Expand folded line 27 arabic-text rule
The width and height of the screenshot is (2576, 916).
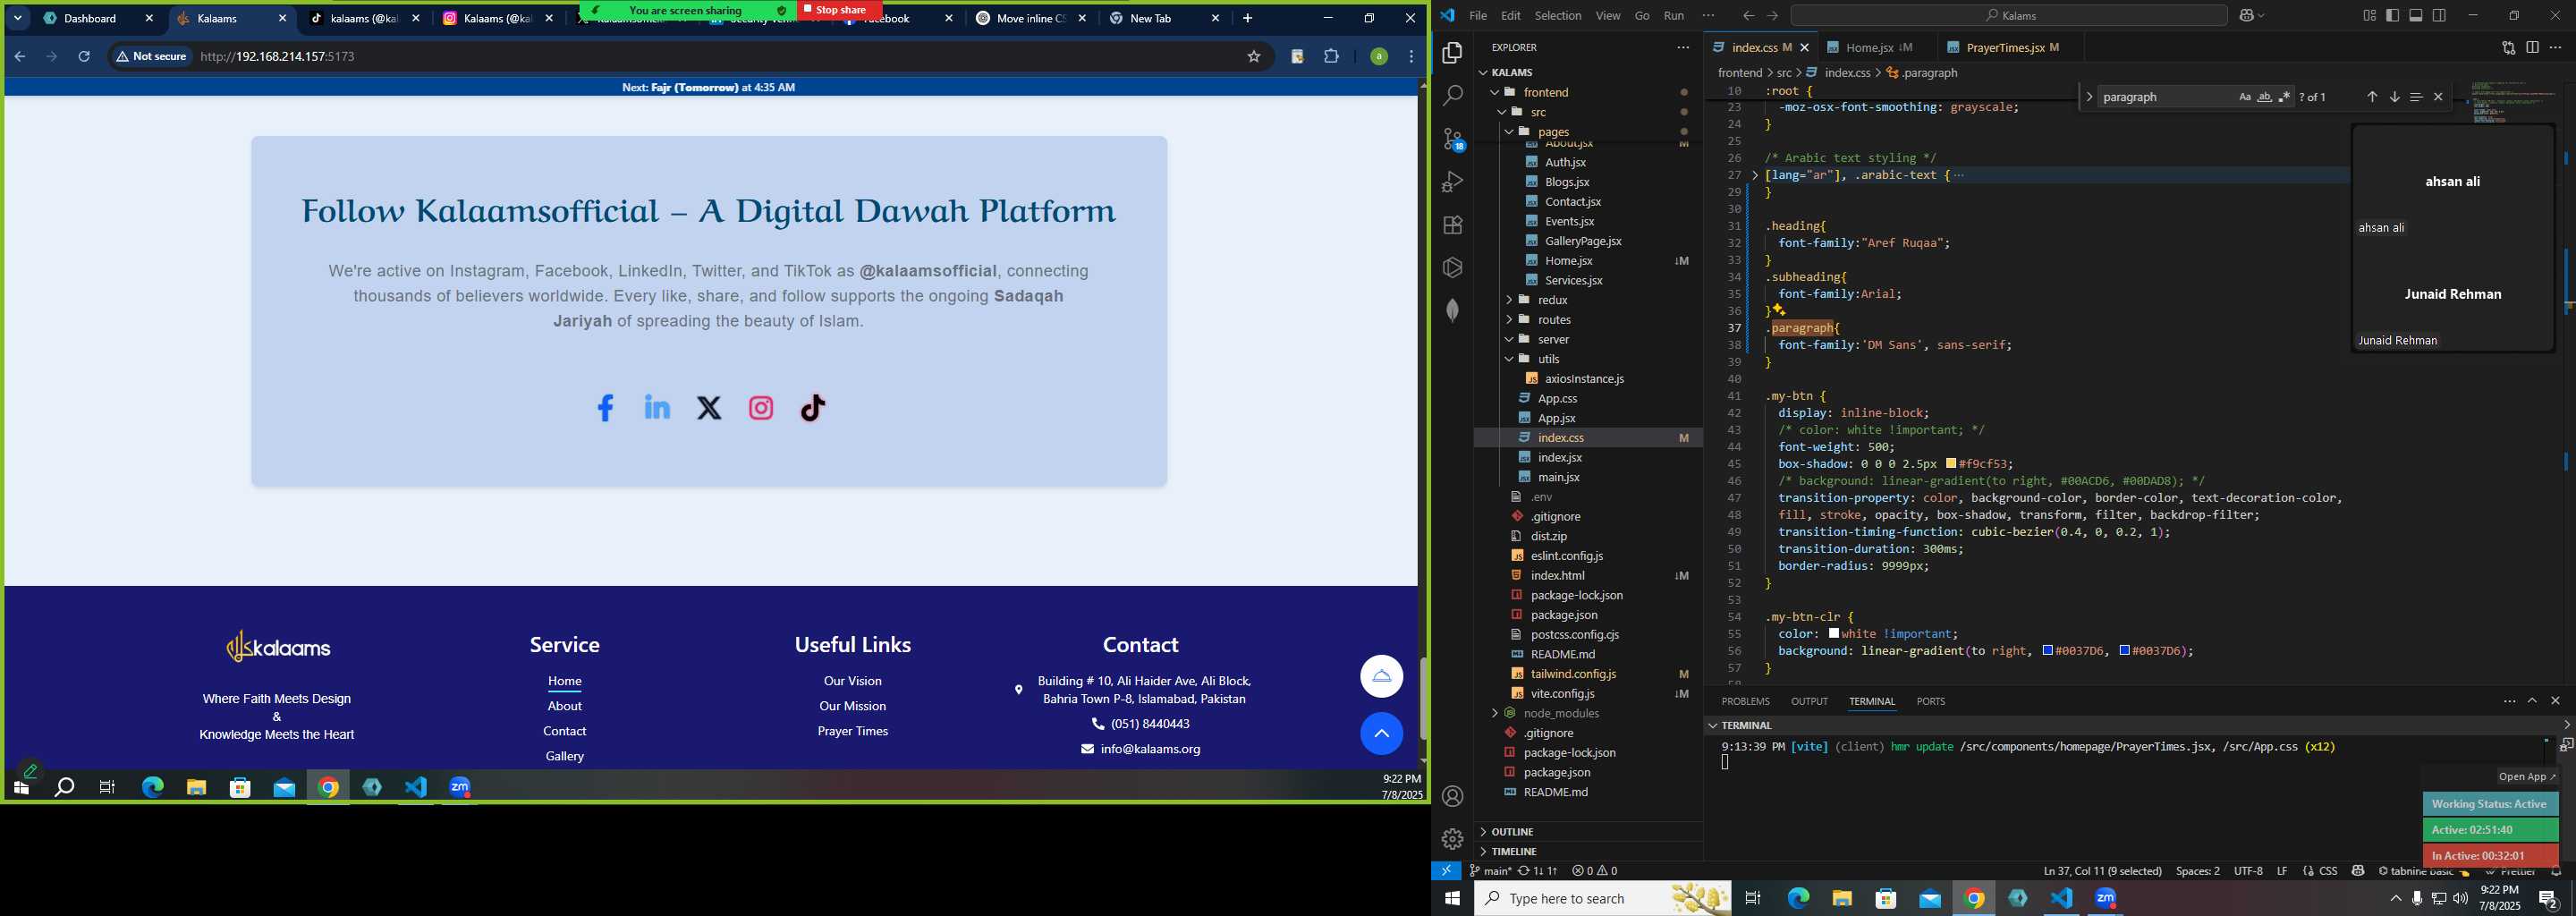(x=1755, y=175)
